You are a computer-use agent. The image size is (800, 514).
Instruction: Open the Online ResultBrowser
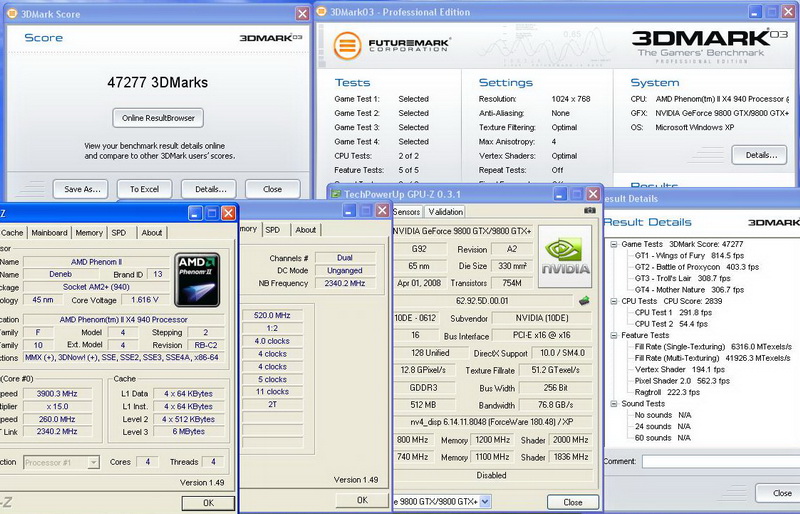tap(158, 118)
